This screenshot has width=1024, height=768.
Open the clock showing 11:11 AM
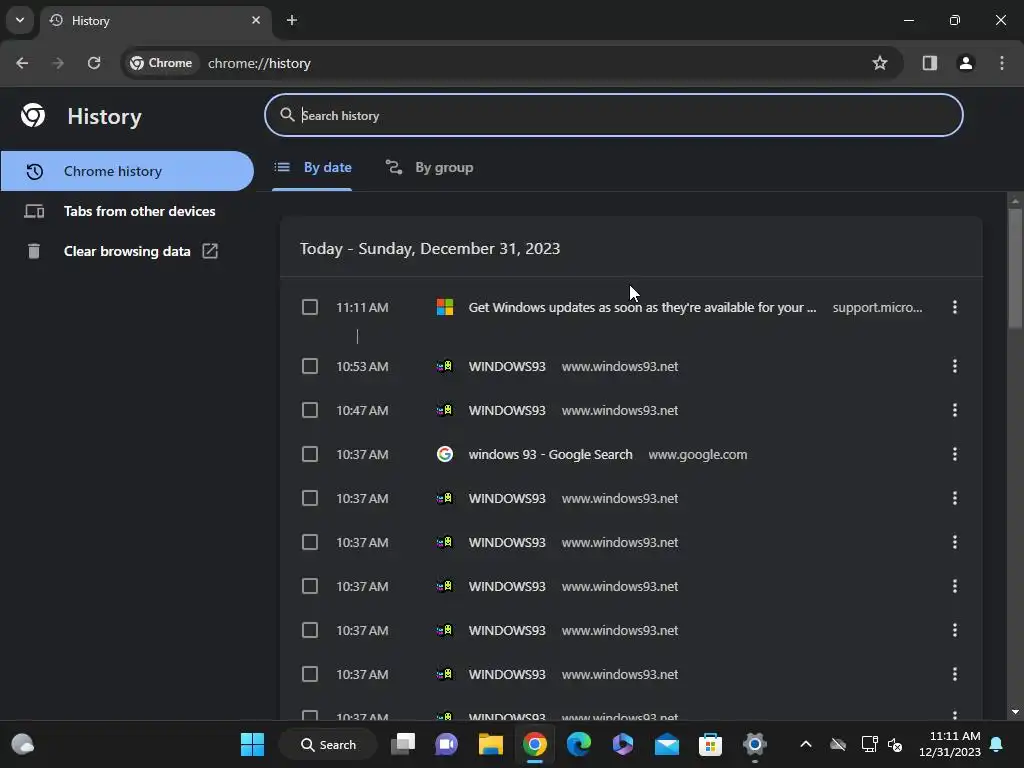950,744
